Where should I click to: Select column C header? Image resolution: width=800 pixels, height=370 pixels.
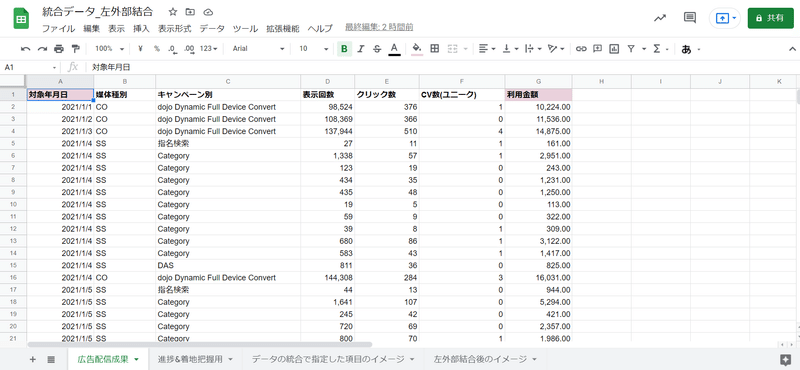[x=228, y=82]
